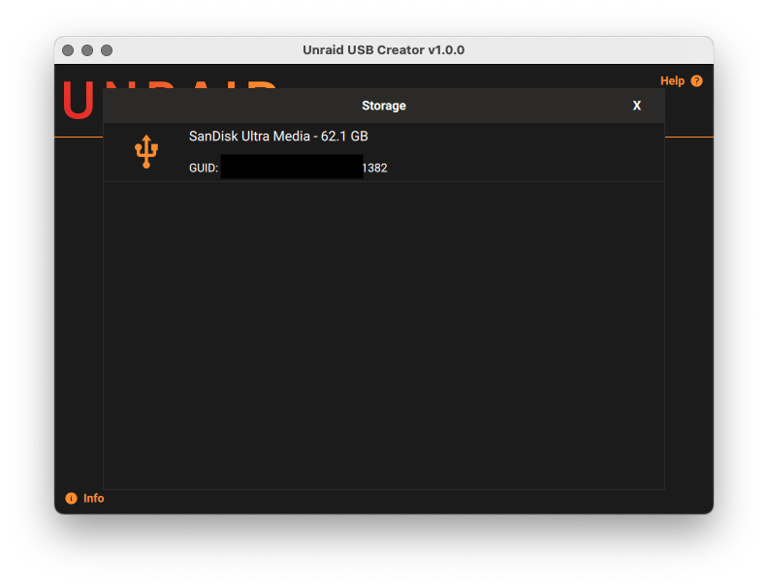Screen dimensions: 768x586
Task: Open the Info link
Action: 94,498
